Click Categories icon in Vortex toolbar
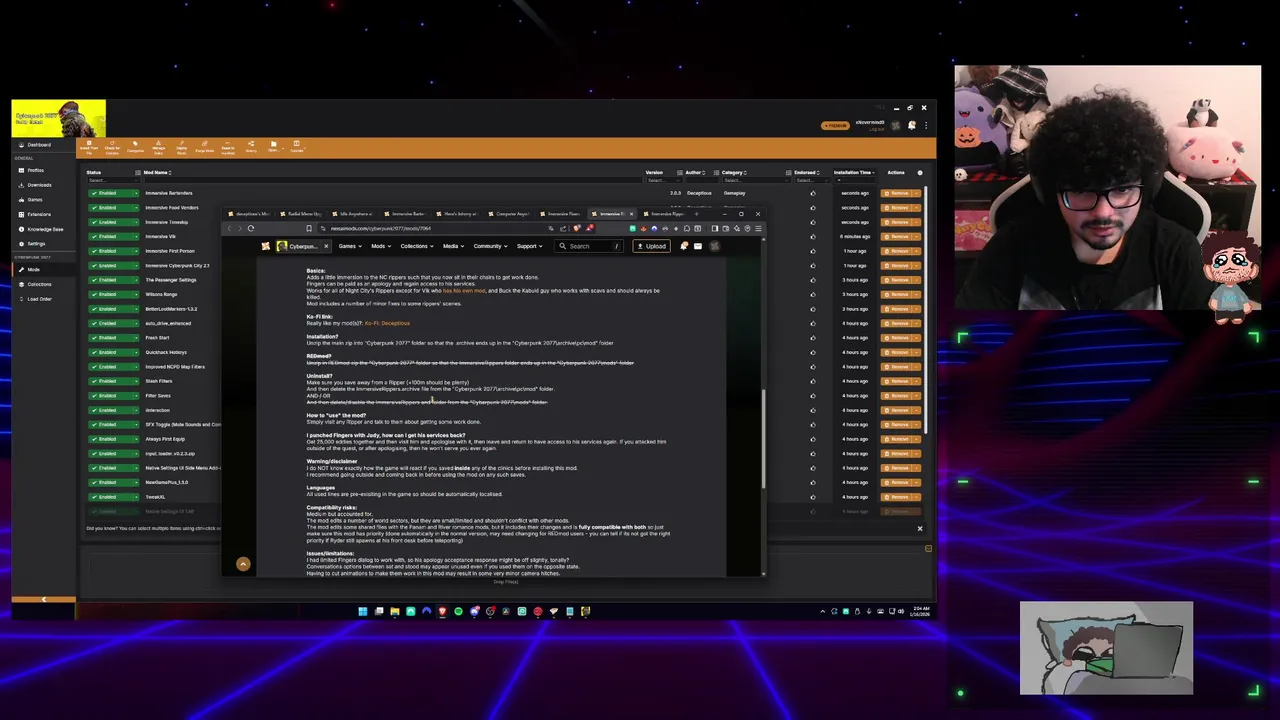The image size is (1280, 720). (x=135, y=147)
